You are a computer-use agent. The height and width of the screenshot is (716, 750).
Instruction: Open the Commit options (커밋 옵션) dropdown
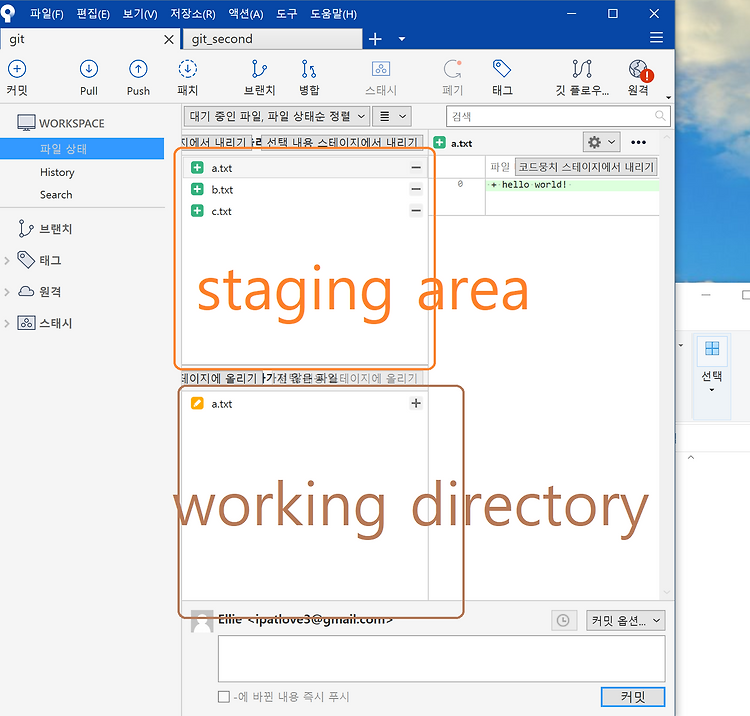[x=626, y=621]
